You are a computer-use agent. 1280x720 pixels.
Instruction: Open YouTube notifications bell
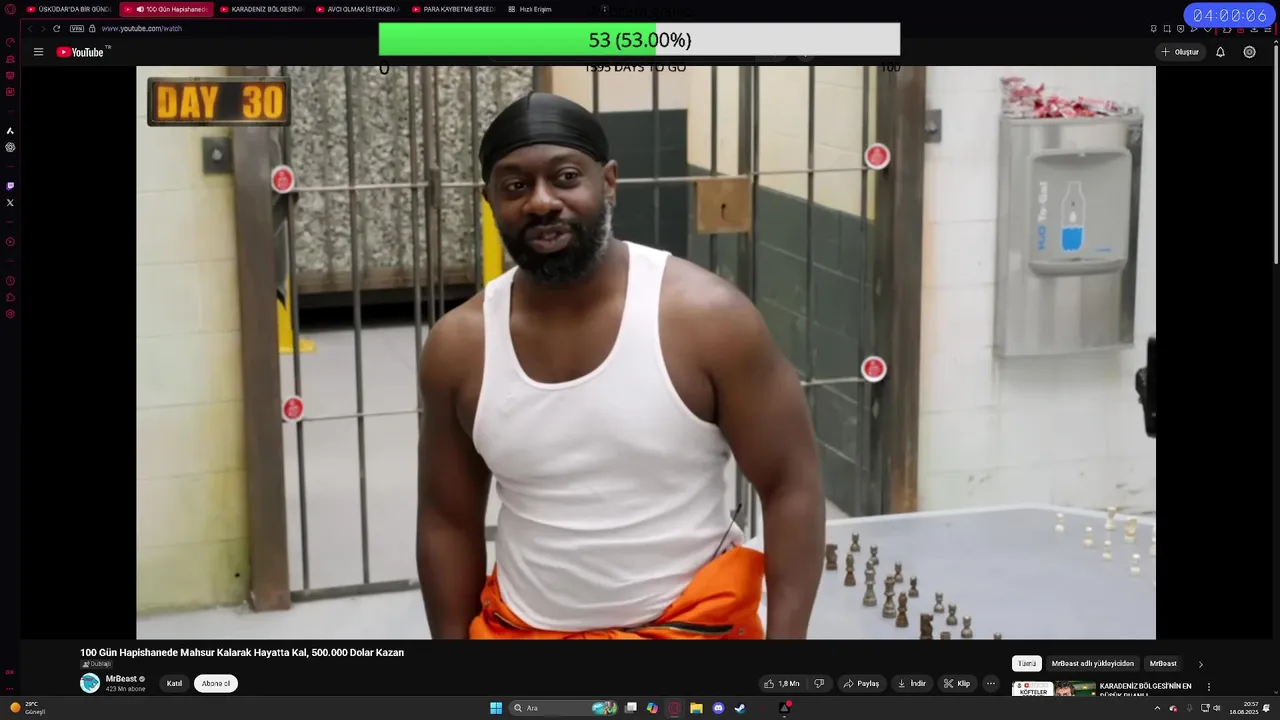pyautogui.click(x=1220, y=52)
